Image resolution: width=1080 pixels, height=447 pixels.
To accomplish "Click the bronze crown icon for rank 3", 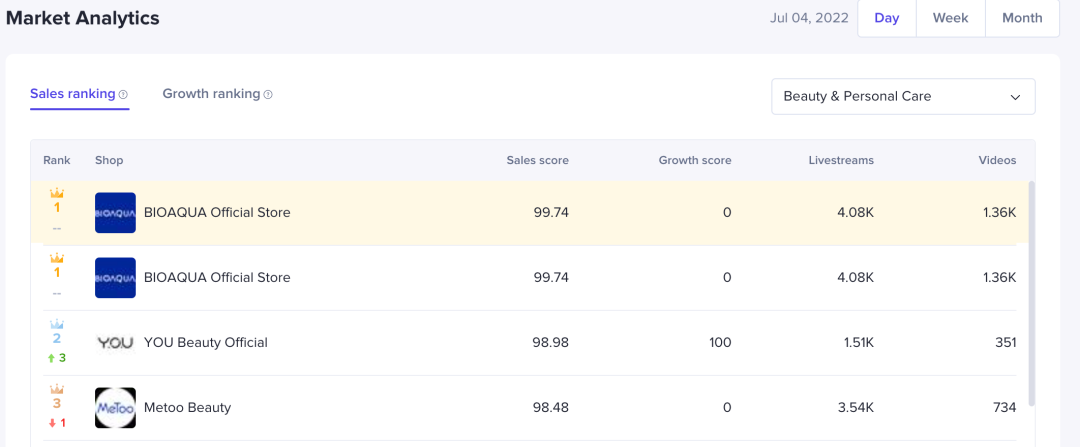I will 57,388.
